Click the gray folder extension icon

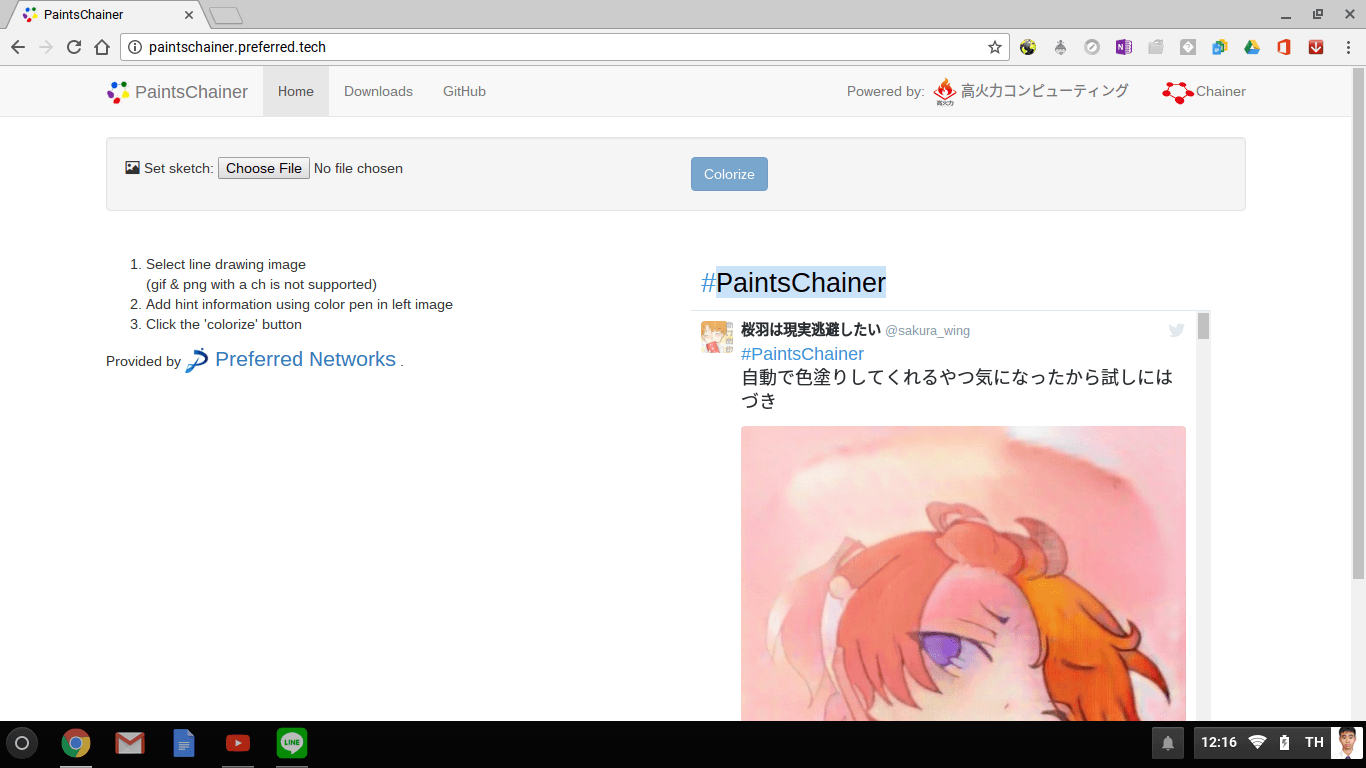1156,47
